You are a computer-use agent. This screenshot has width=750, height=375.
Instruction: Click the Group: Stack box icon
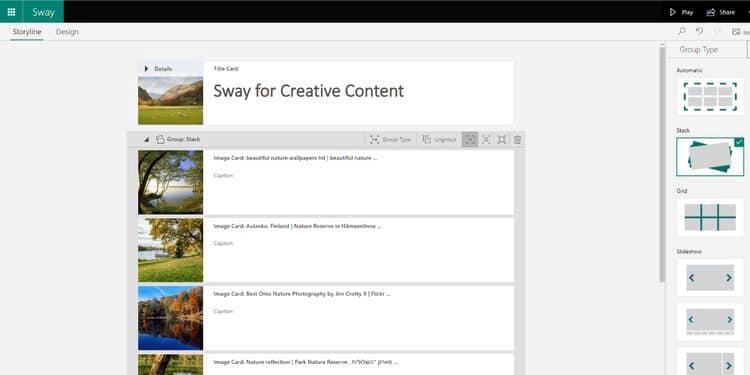point(161,139)
